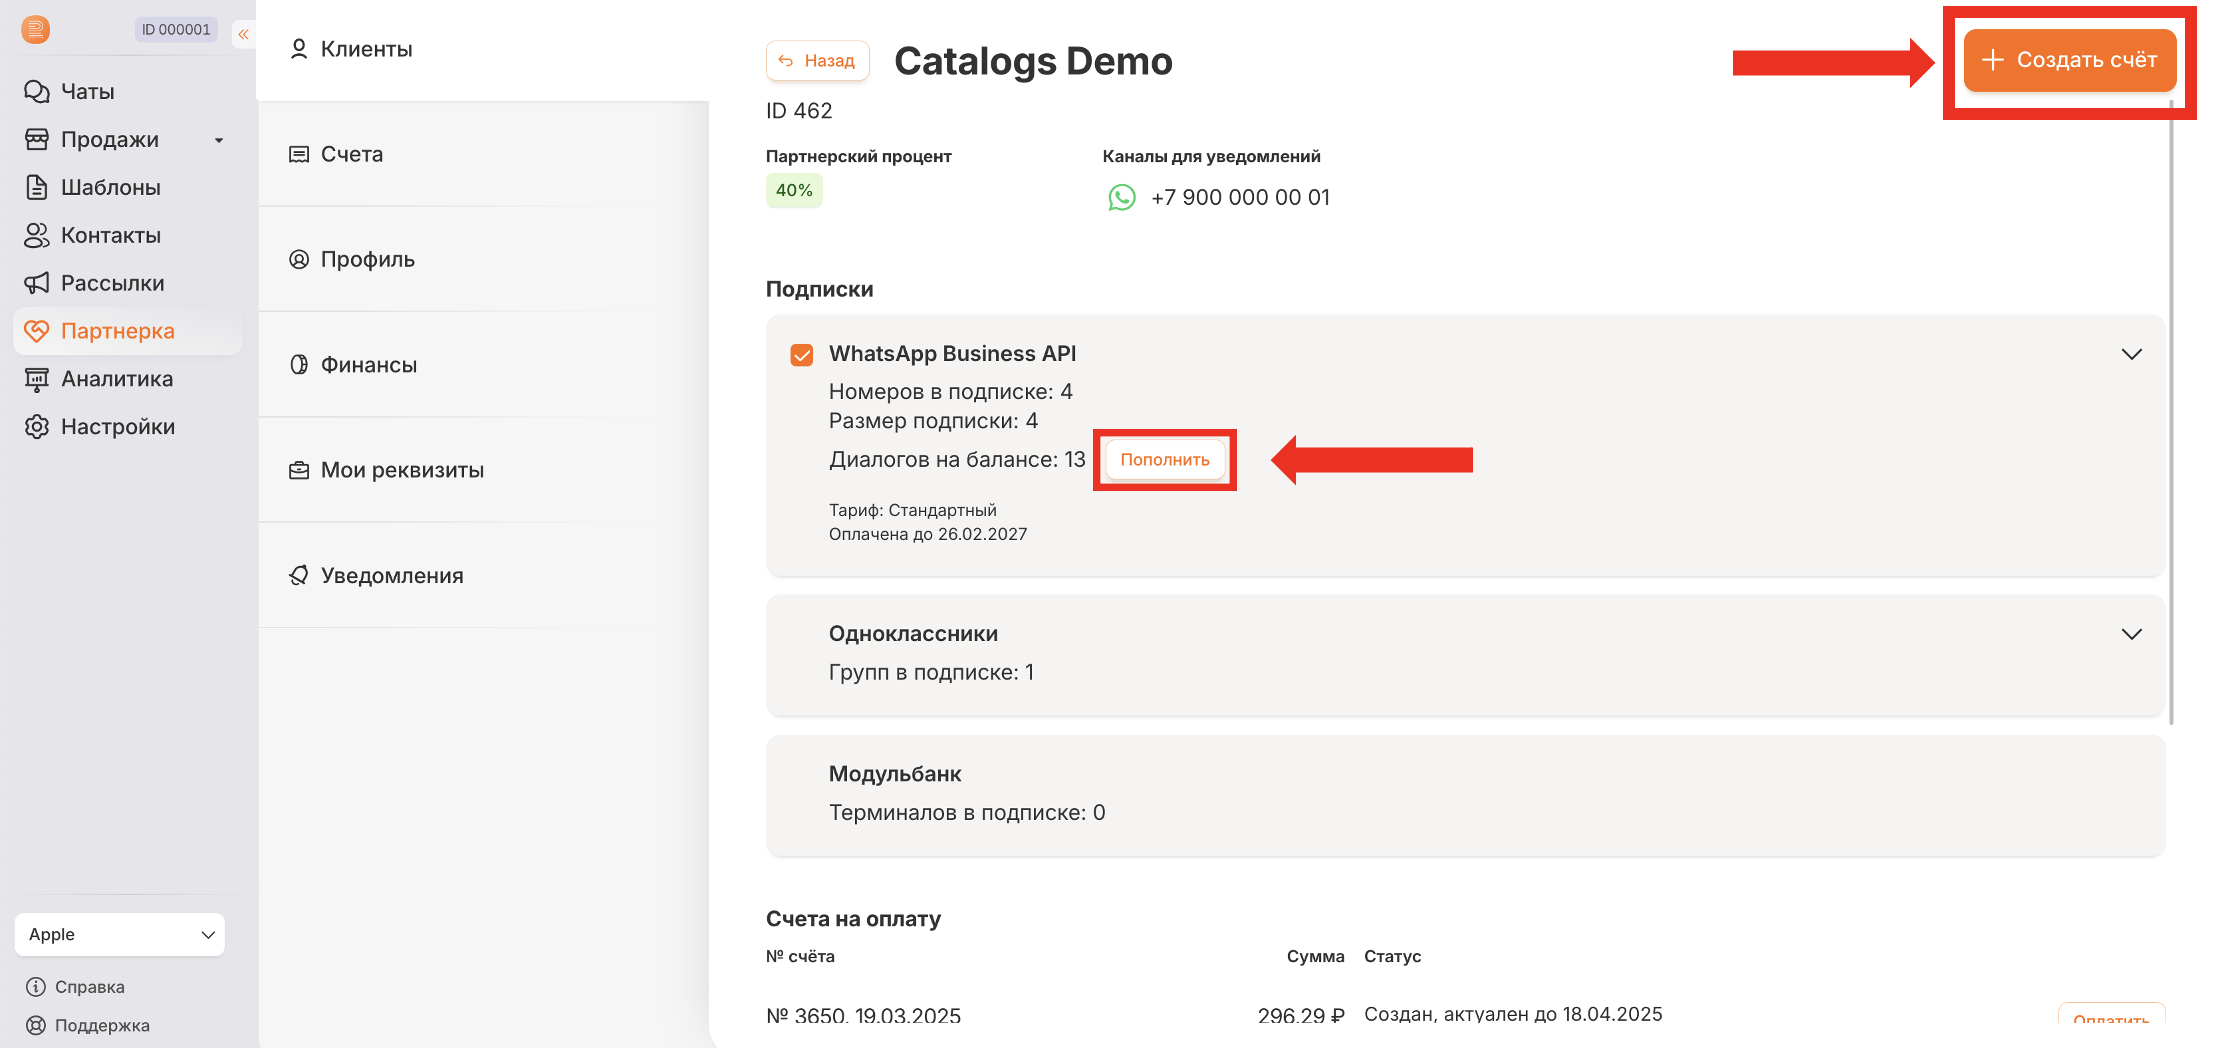Viewport: 2216px width, 1048px height.
Task: Uncheck the WhatsApp Business API checkbox
Action: click(802, 355)
